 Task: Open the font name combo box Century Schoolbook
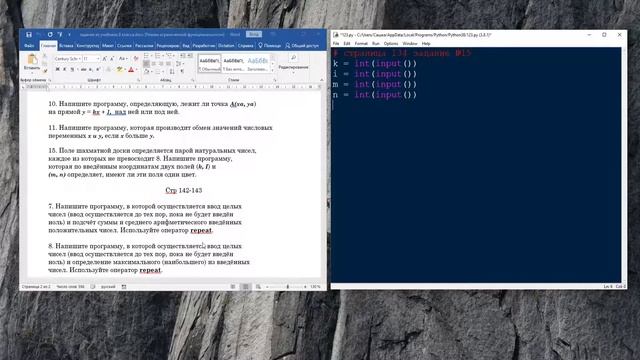tap(68, 59)
